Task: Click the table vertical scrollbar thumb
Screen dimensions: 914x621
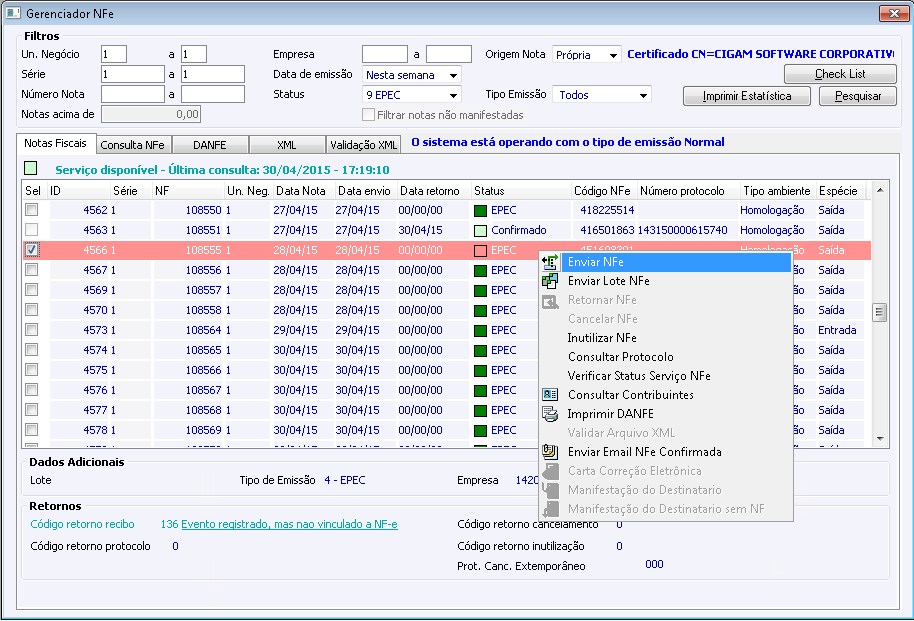Action: (x=880, y=313)
